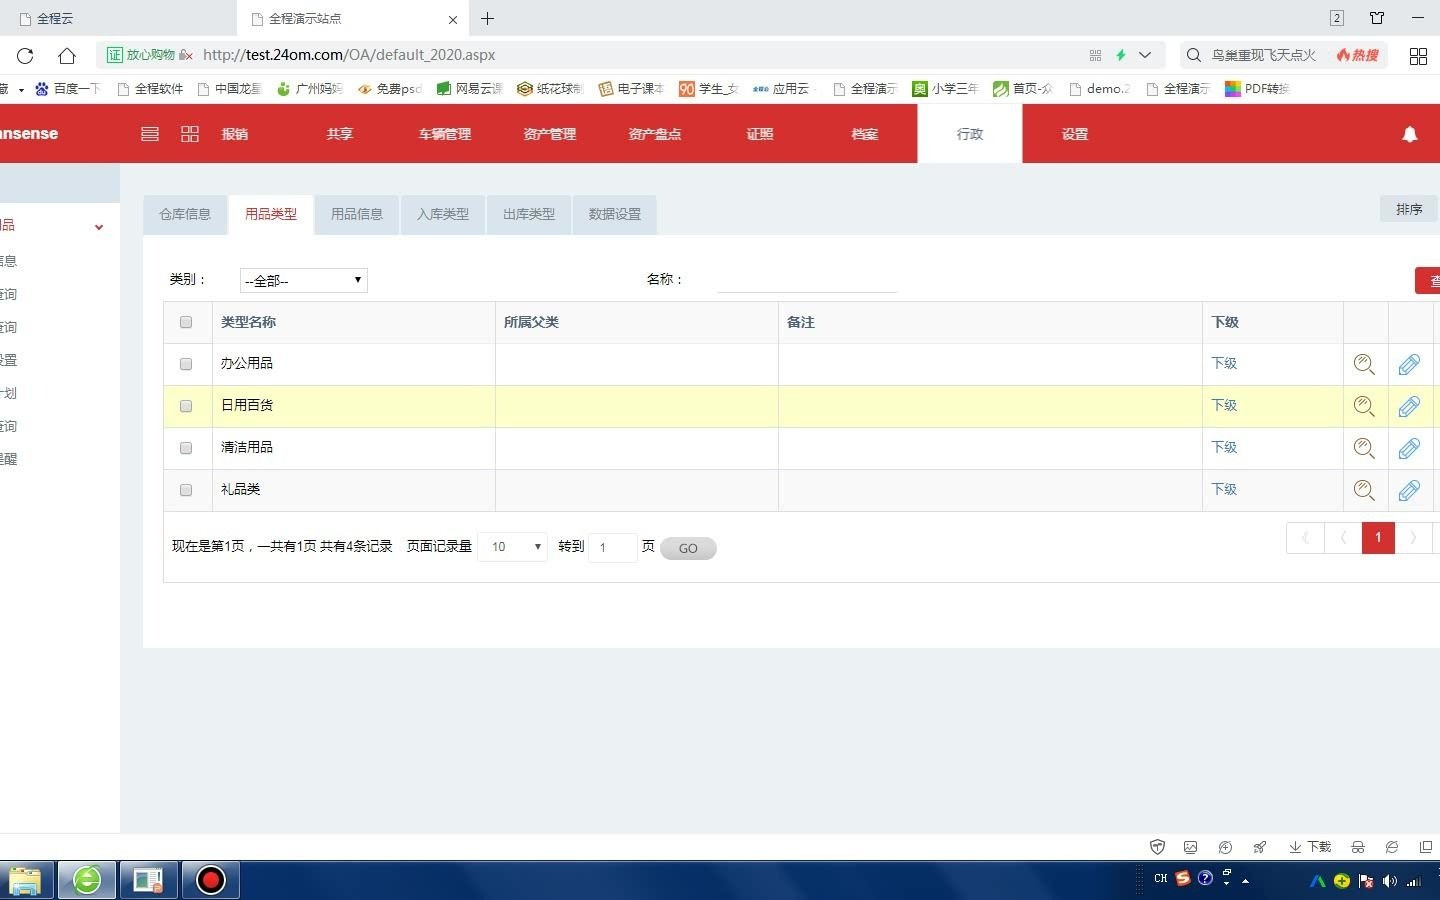Viewport: 1440px width, 900px height.
Task: Check the box for 清洁用品 row
Action: point(186,448)
